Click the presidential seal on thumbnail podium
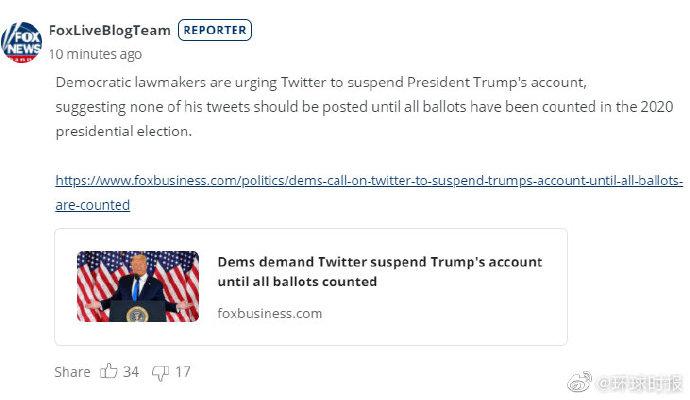The image size is (690, 400). coord(137,314)
